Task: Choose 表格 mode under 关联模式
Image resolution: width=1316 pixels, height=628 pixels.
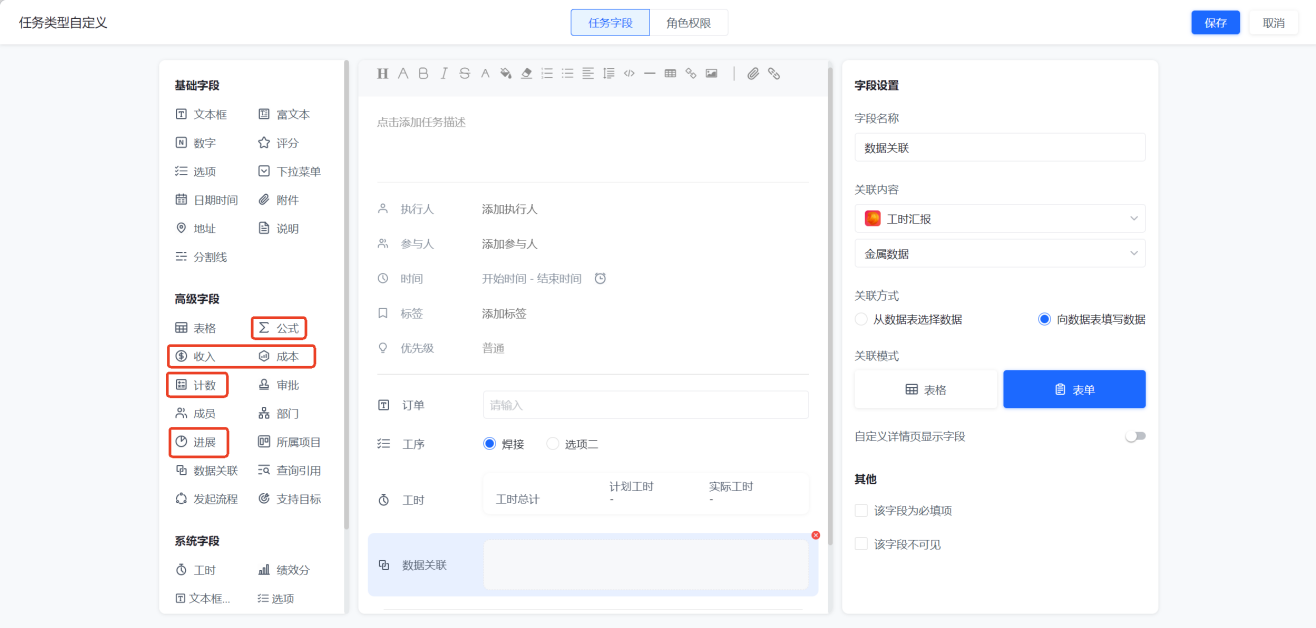Action: 926,390
